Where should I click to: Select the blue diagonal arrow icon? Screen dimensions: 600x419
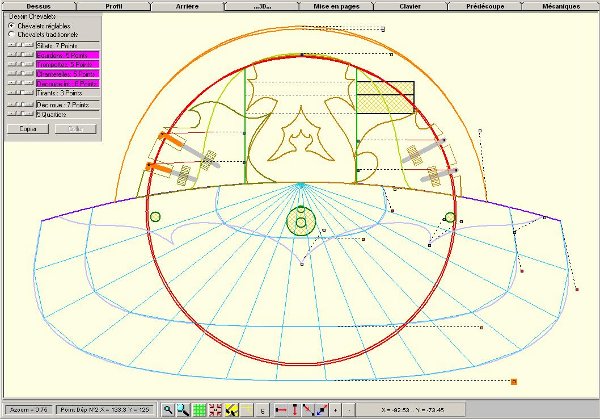321,409
